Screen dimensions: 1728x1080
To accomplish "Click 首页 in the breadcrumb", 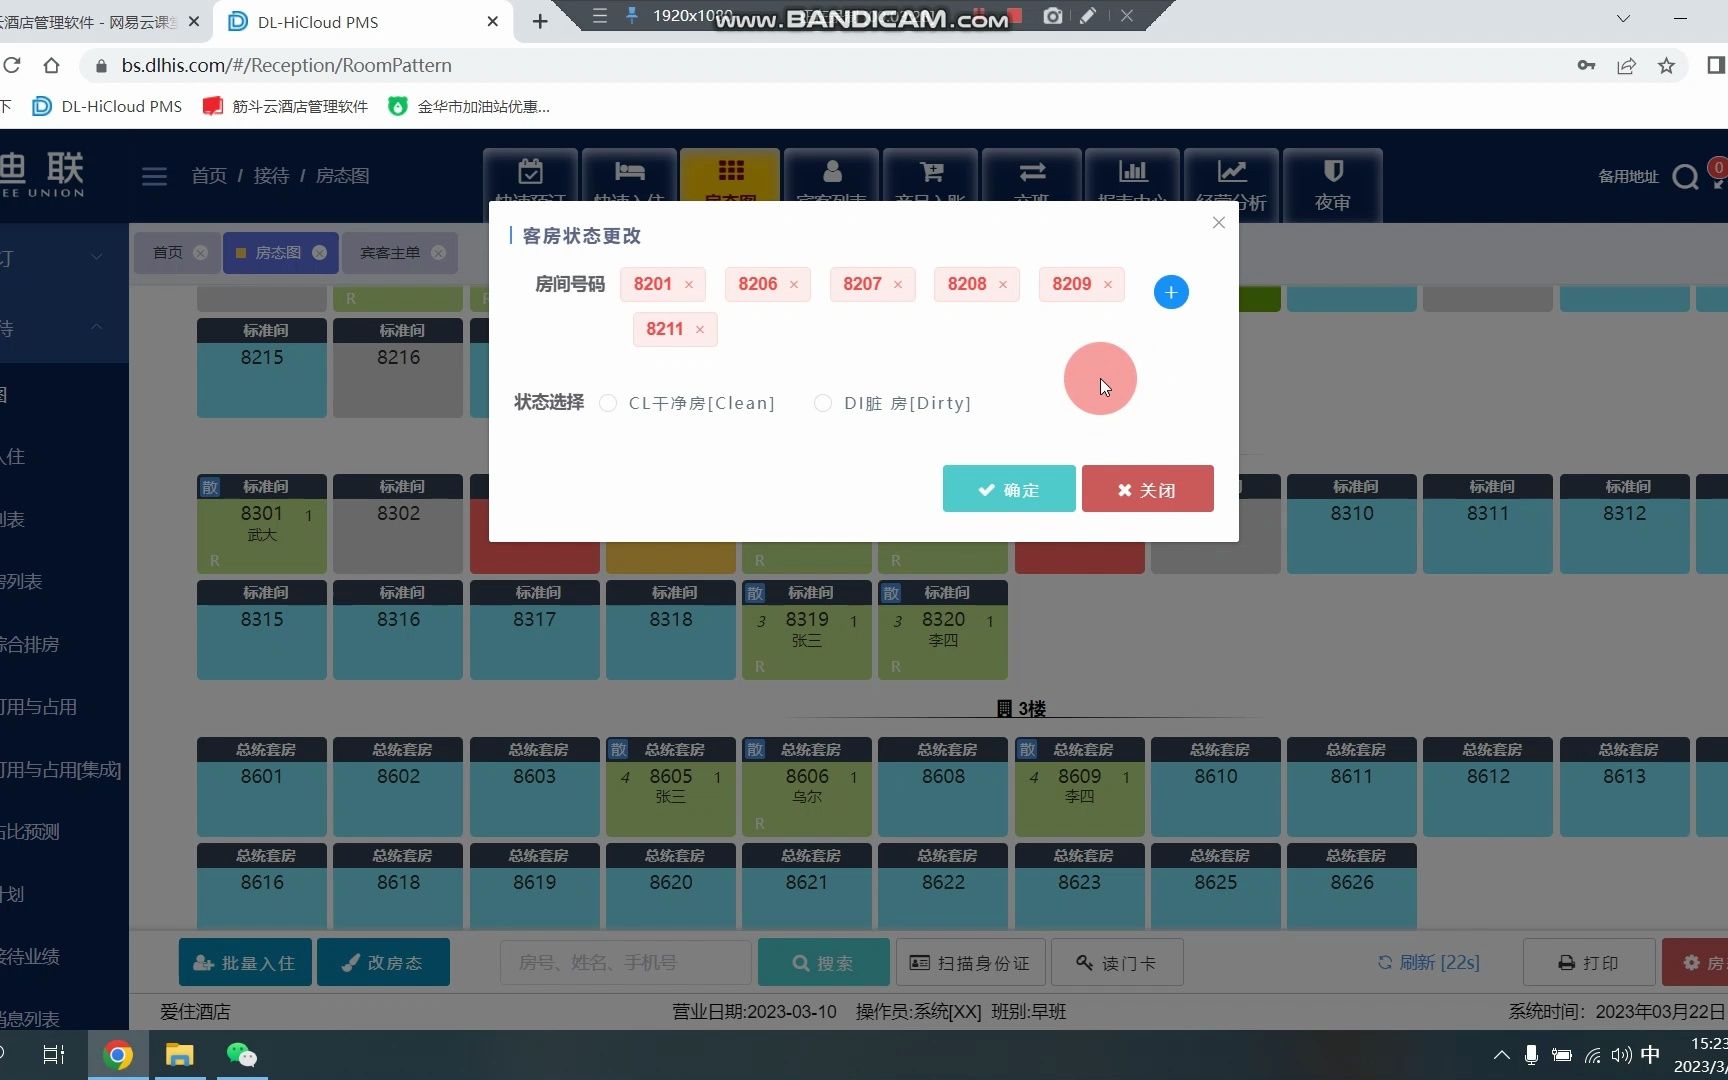I will click(x=209, y=176).
